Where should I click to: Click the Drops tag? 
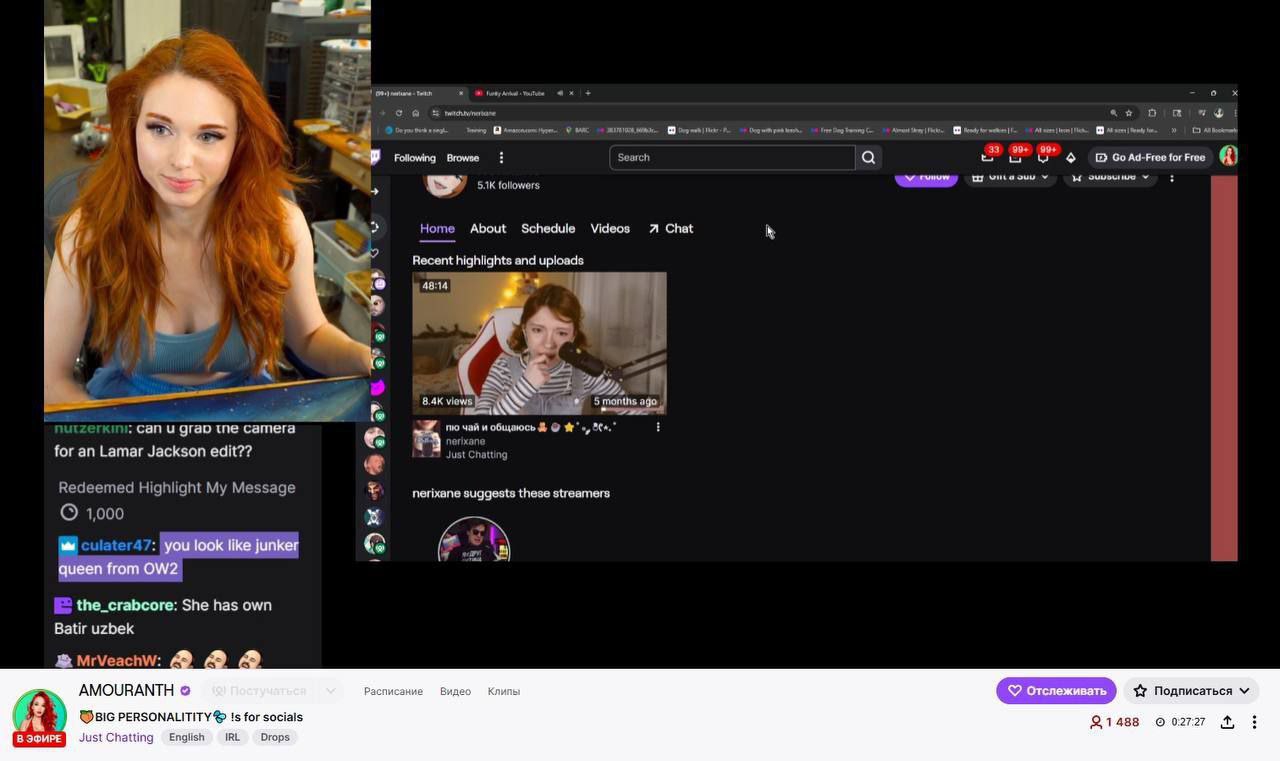click(x=275, y=737)
